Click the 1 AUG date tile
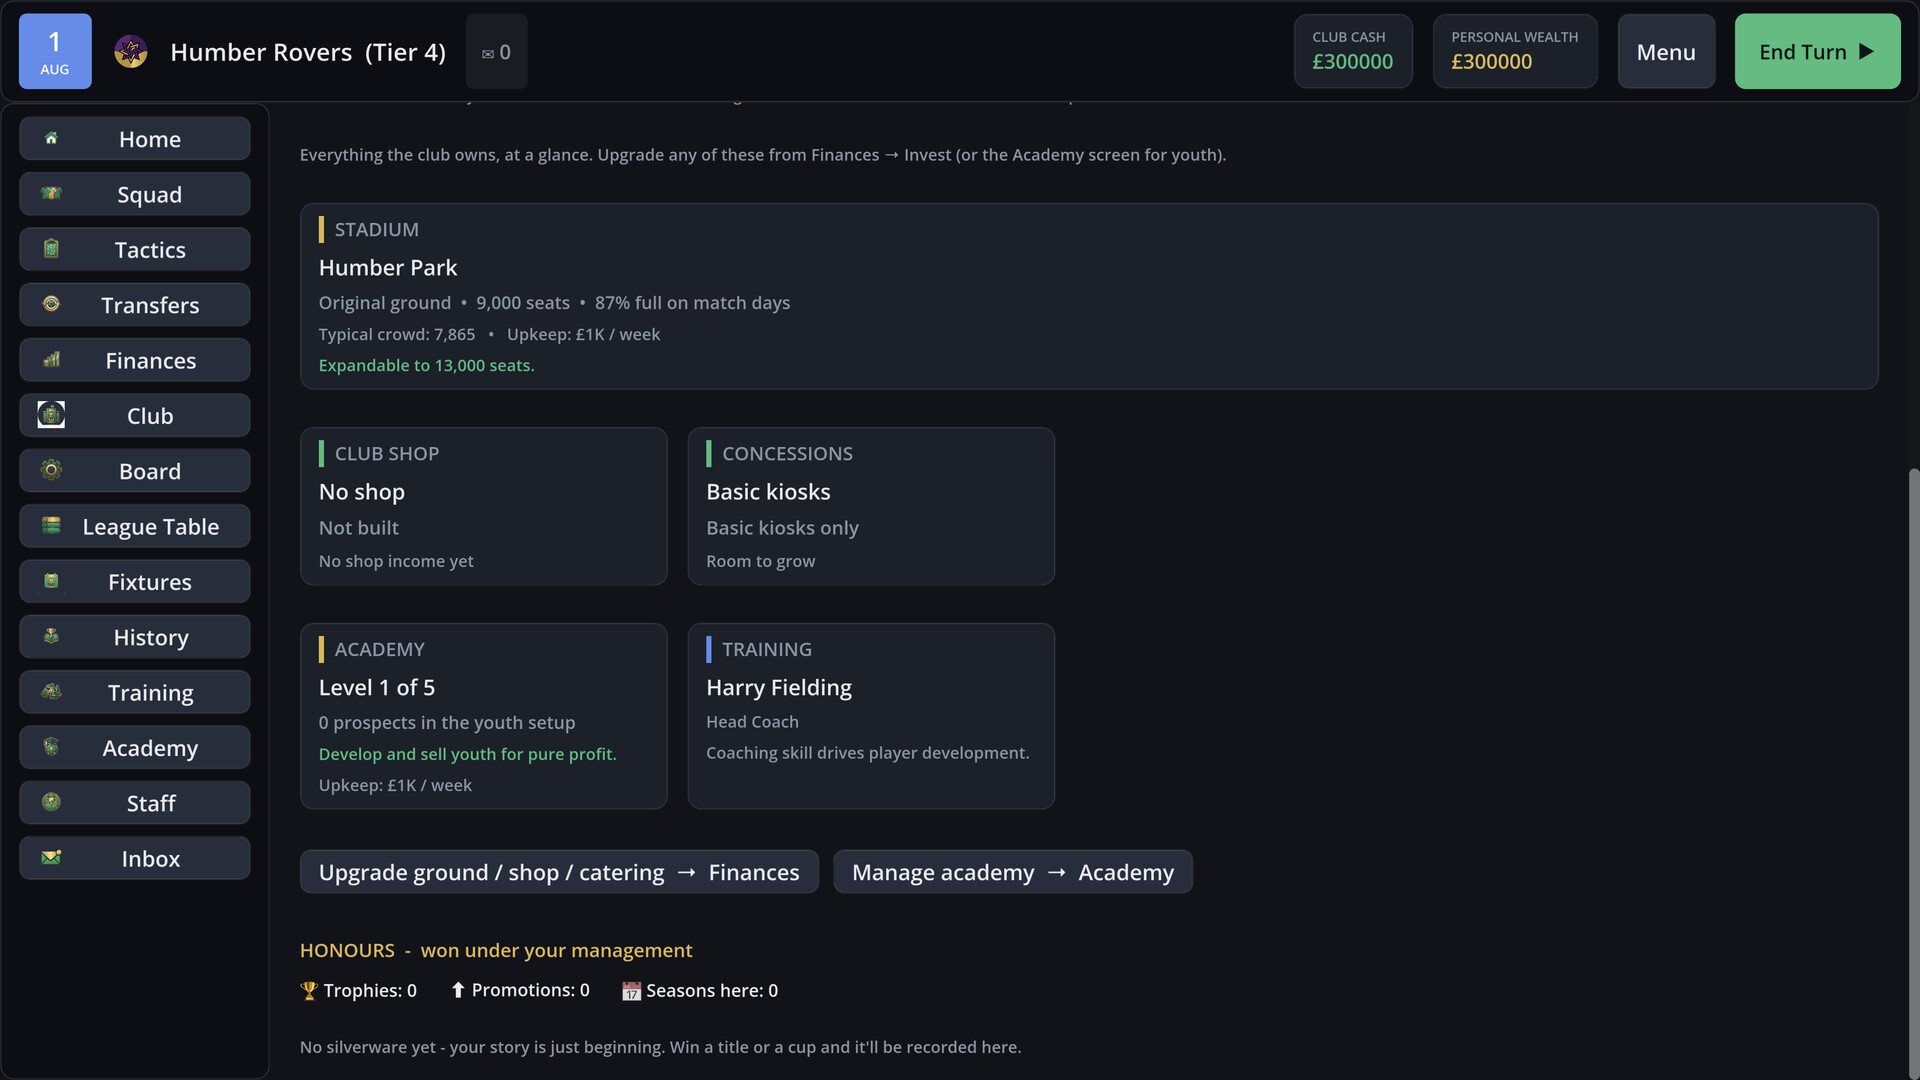This screenshot has height=1080, width=1920. (55, 51)
